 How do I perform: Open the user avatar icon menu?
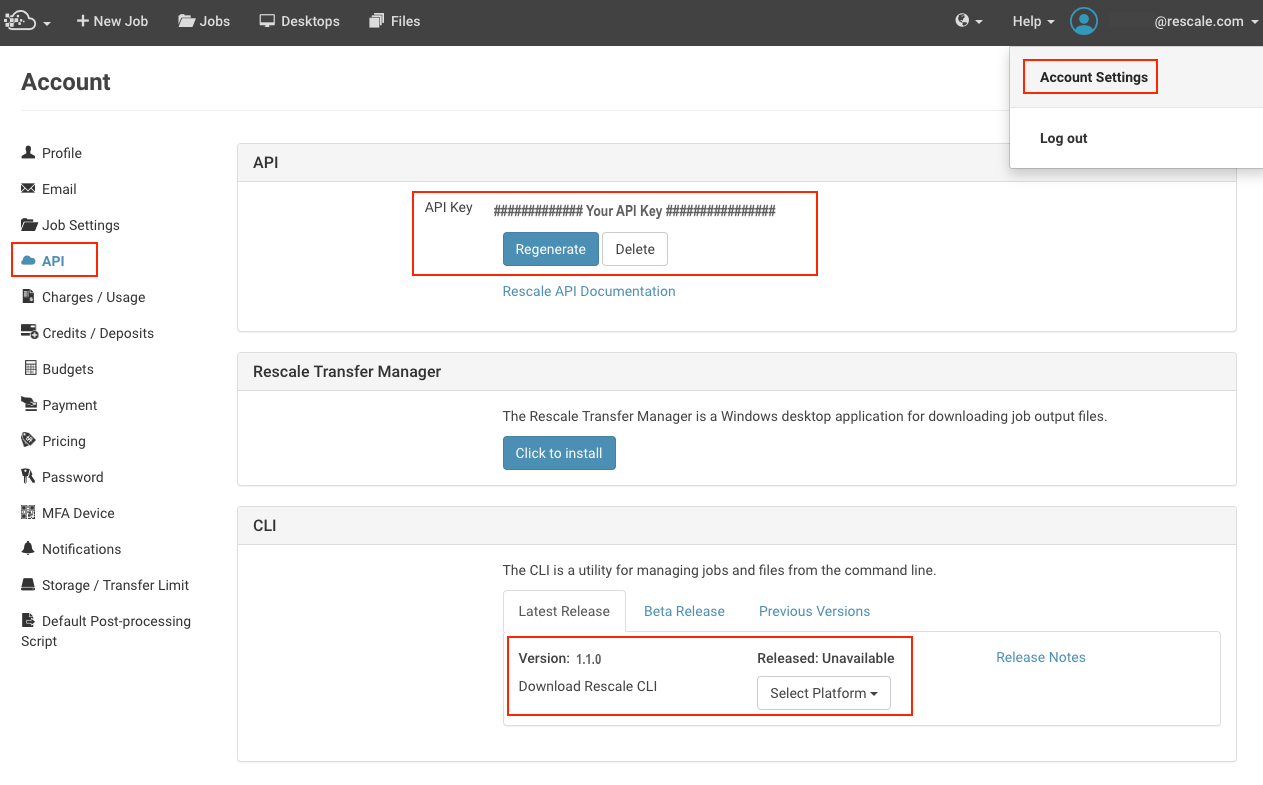pos(1084,21)
